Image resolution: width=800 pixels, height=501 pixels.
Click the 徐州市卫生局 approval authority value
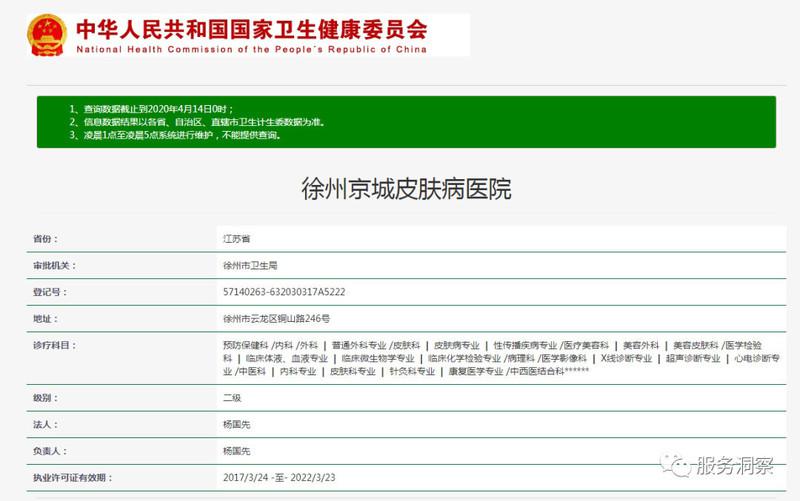click(249, 266)
